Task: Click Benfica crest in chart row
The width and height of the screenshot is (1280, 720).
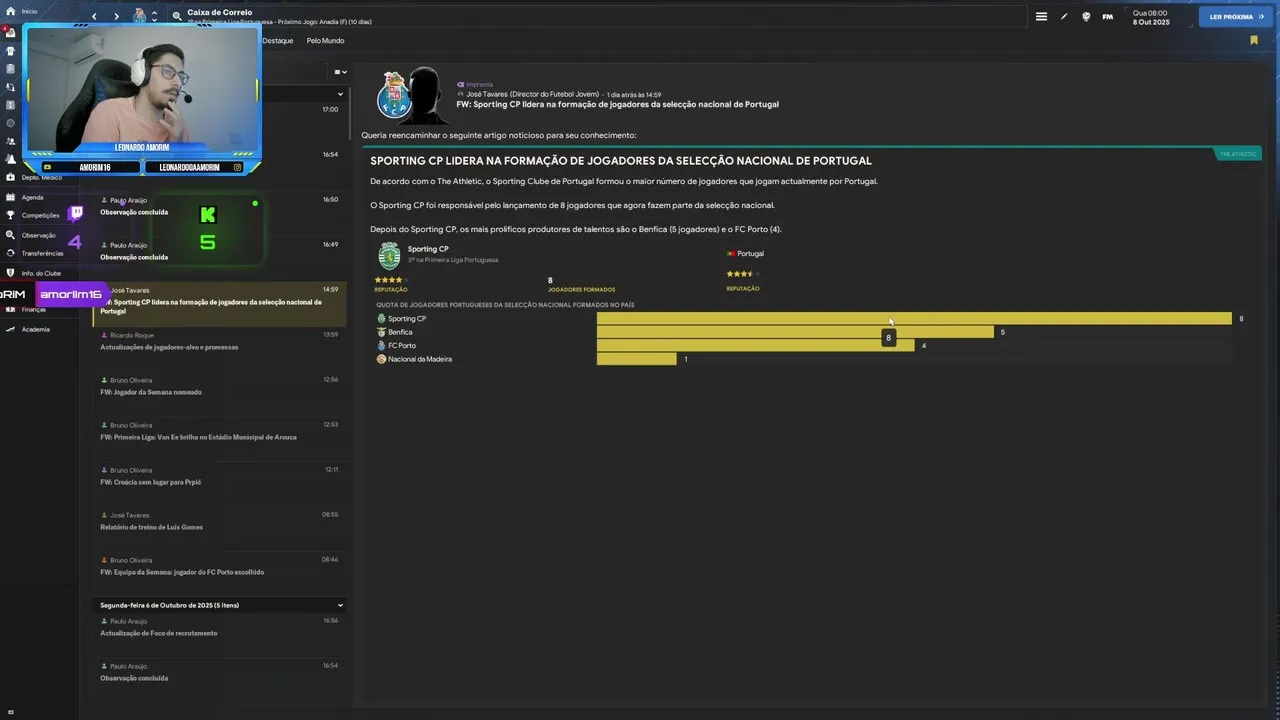Action: pyautogui.click(x=381, y=332)
